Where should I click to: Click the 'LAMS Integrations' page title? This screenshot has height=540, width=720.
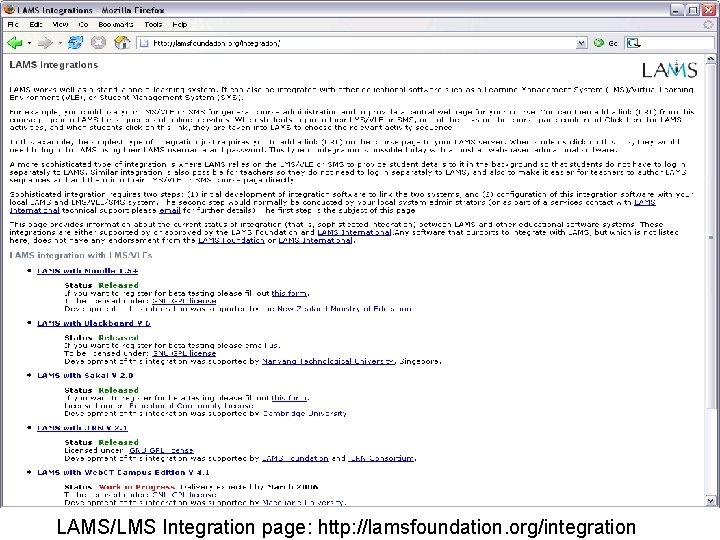coord(54,65)
